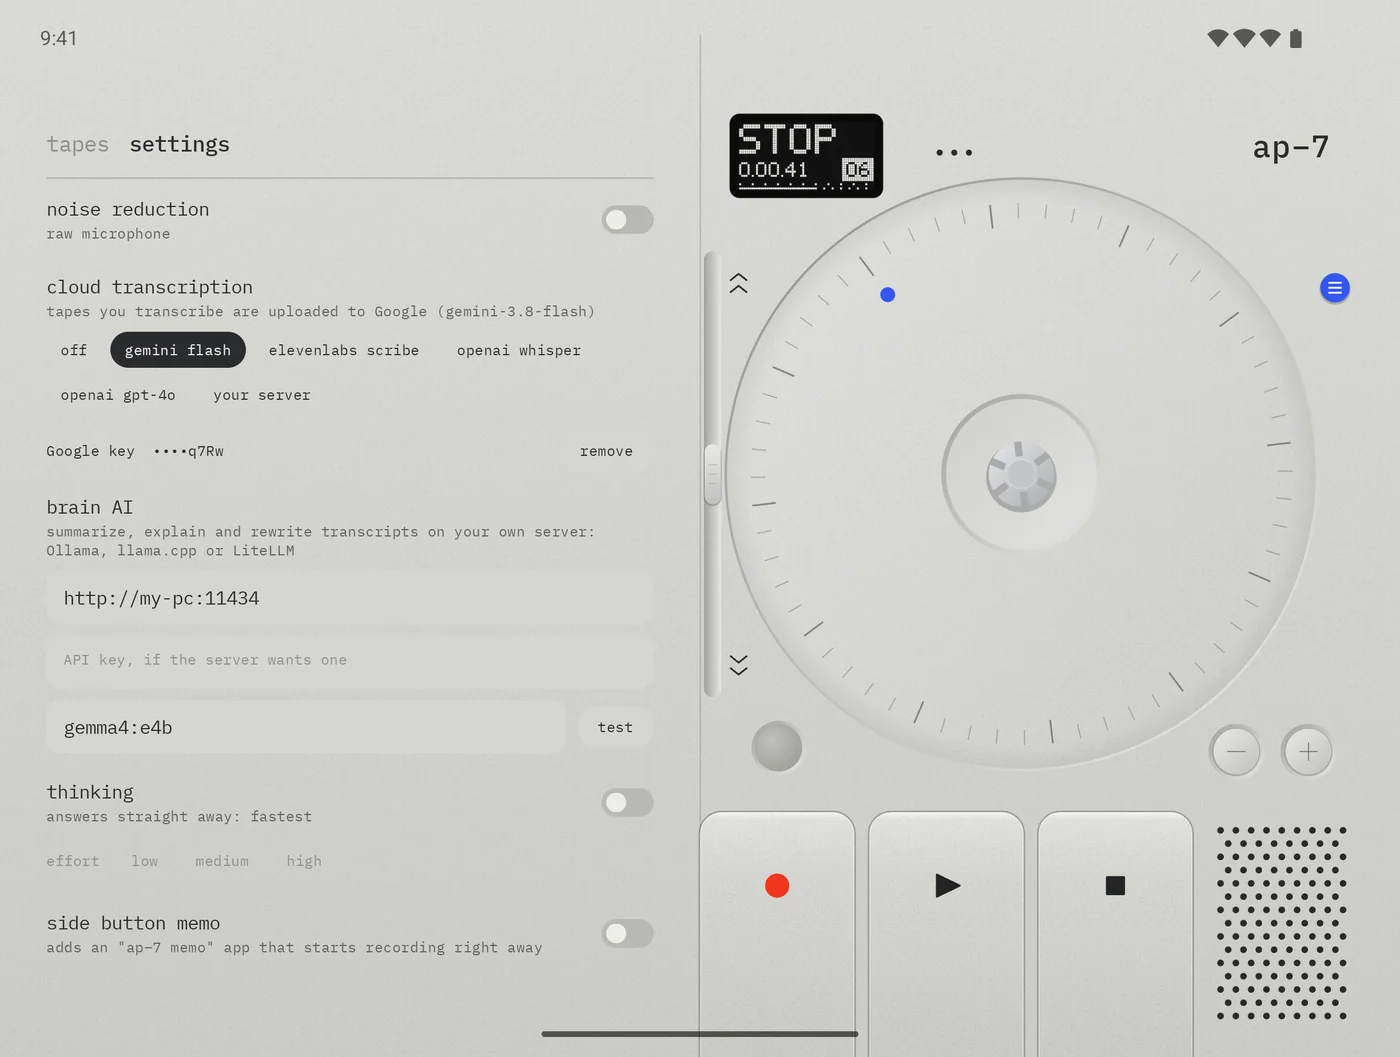Select openai gpt-4o transcription

coord(118,396)
